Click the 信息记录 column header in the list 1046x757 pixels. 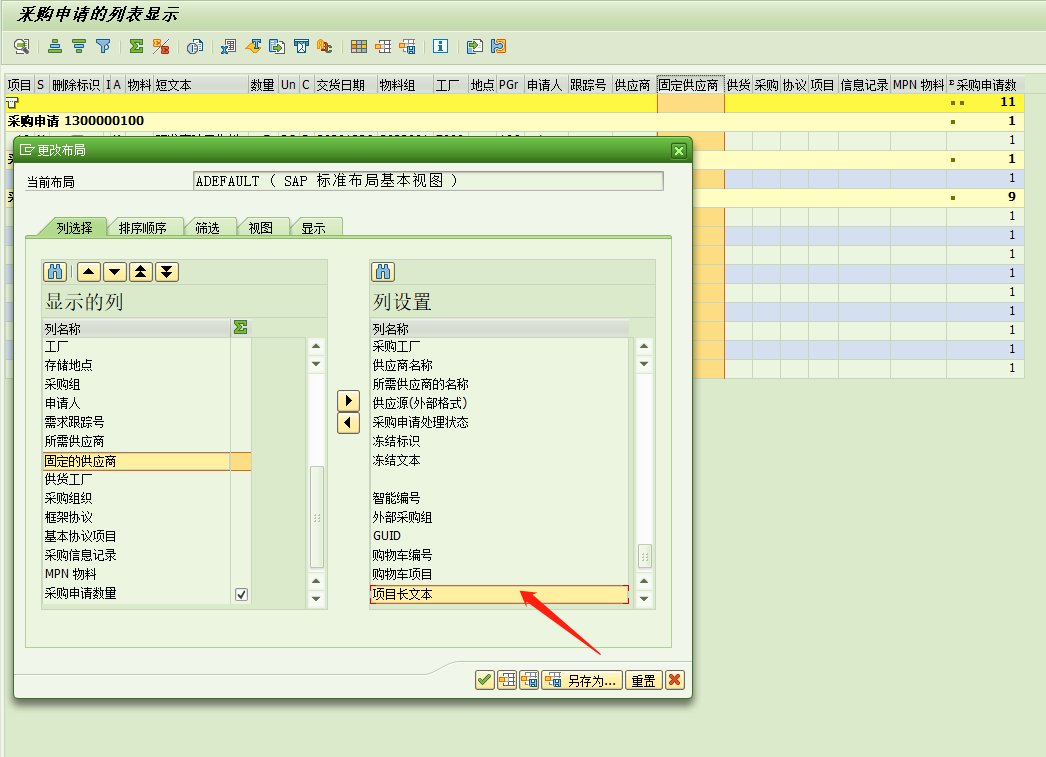point(864,85)
